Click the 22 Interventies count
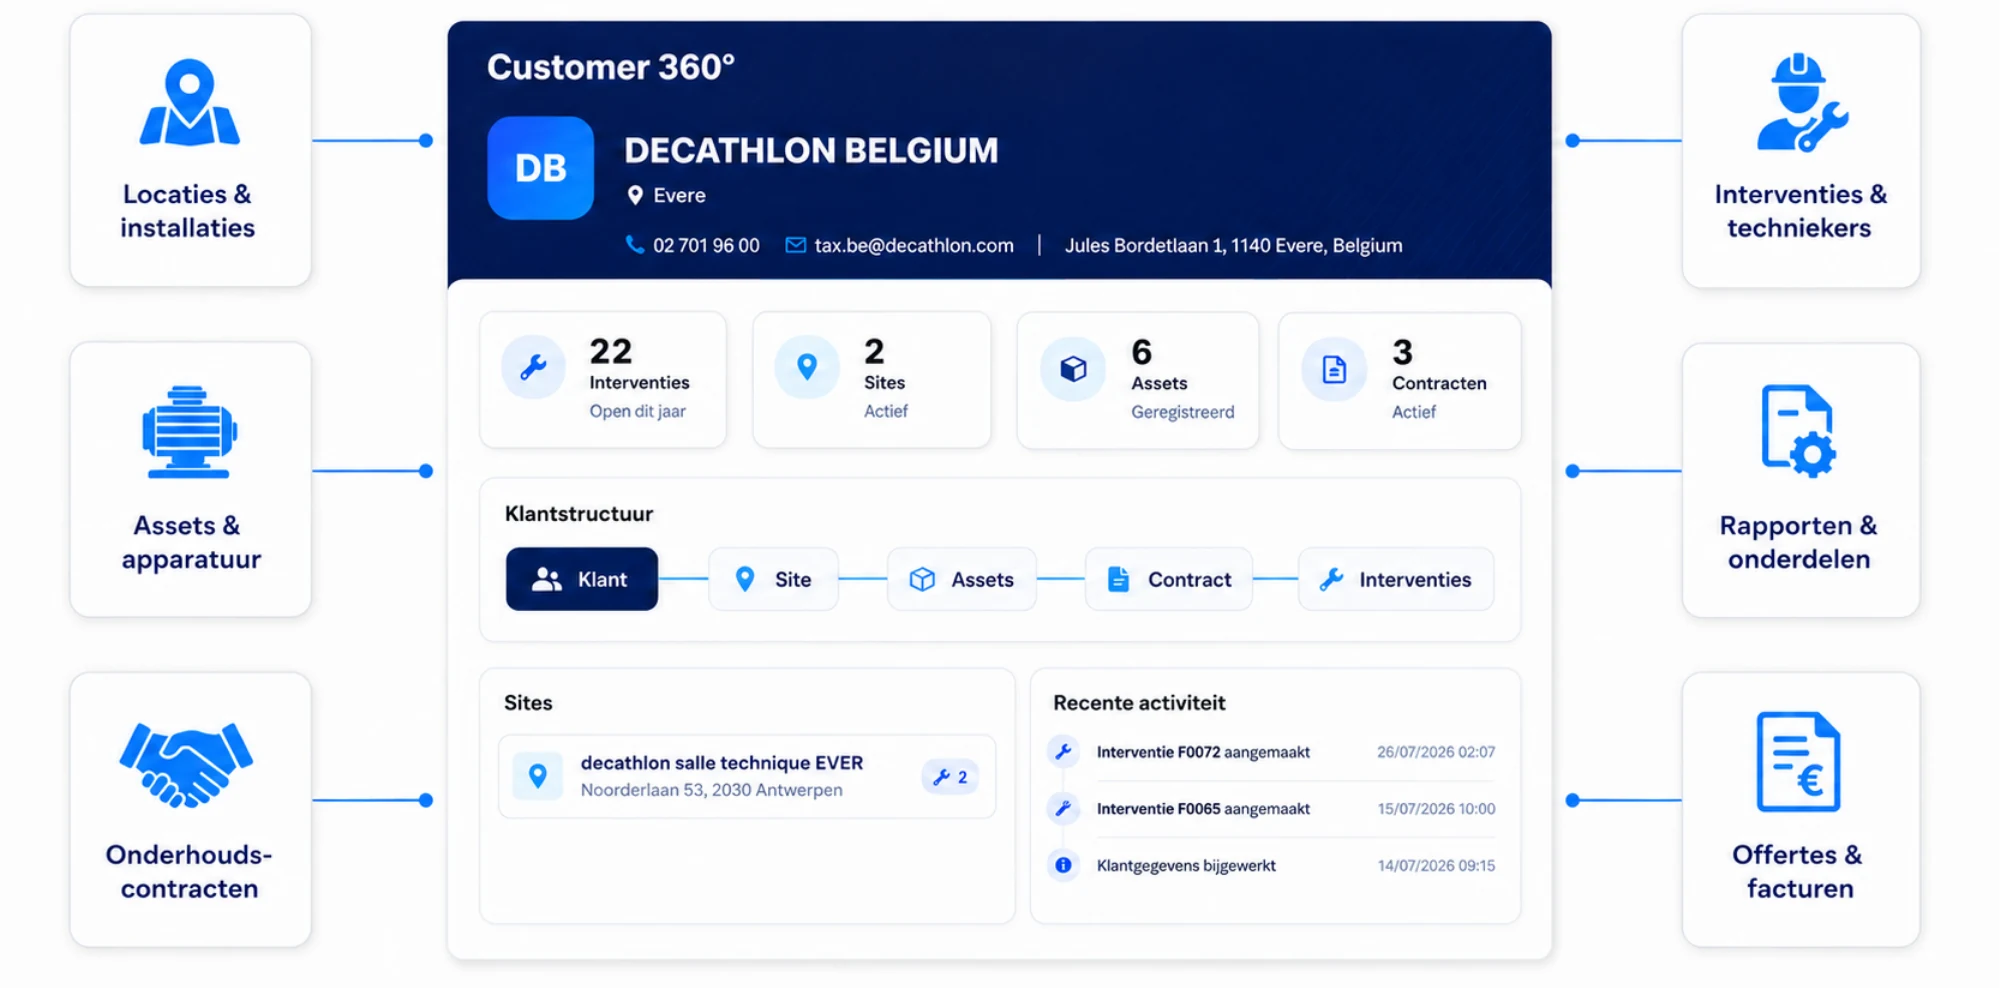 coord(611,351)
